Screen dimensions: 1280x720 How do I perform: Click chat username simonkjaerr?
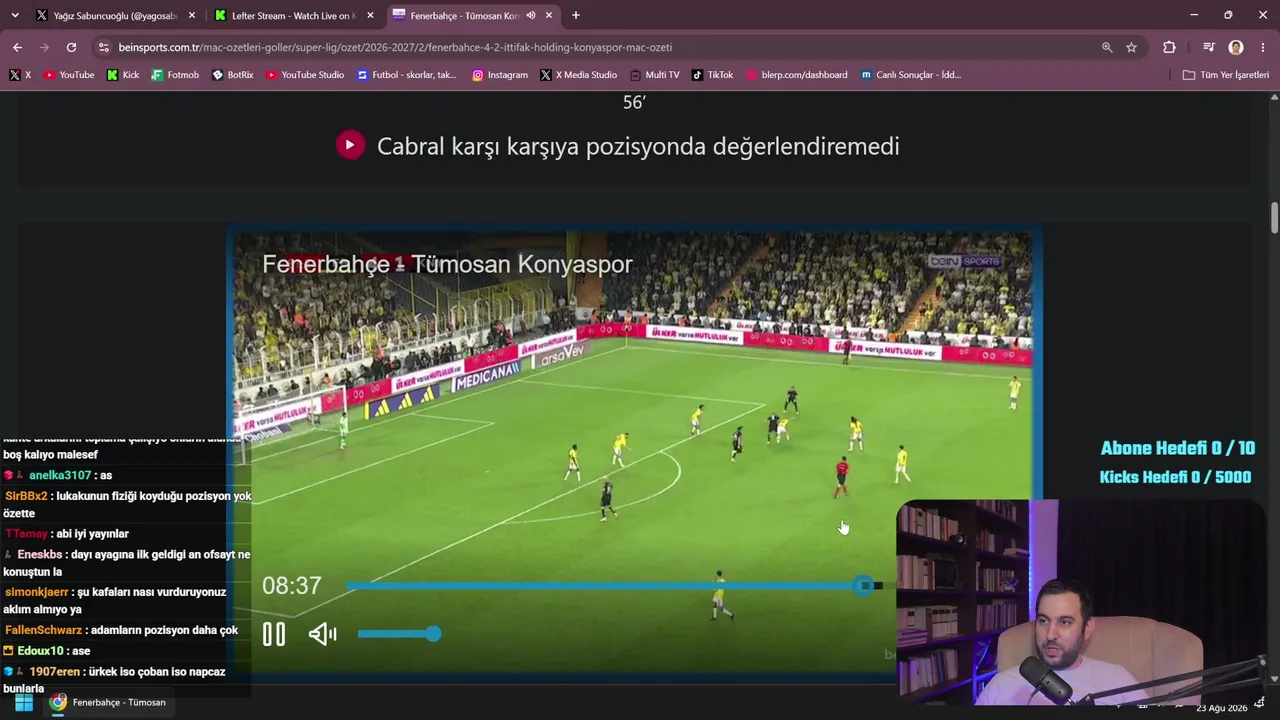[x=37, y=592]
